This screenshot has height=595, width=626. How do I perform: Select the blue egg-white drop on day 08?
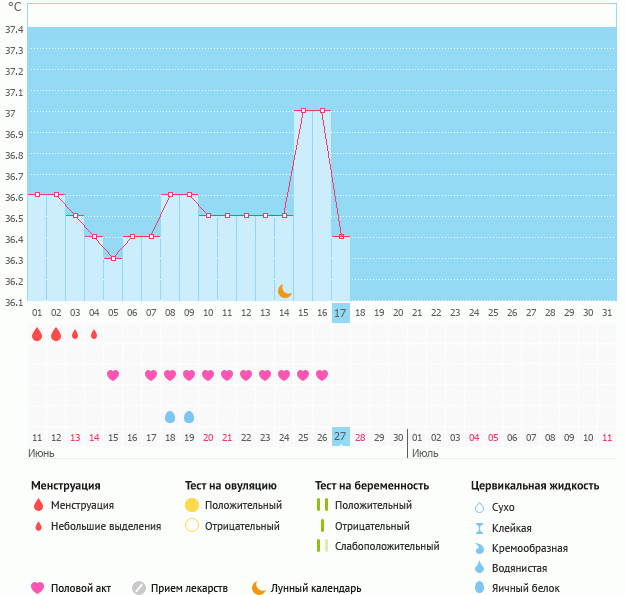[170, 416]
